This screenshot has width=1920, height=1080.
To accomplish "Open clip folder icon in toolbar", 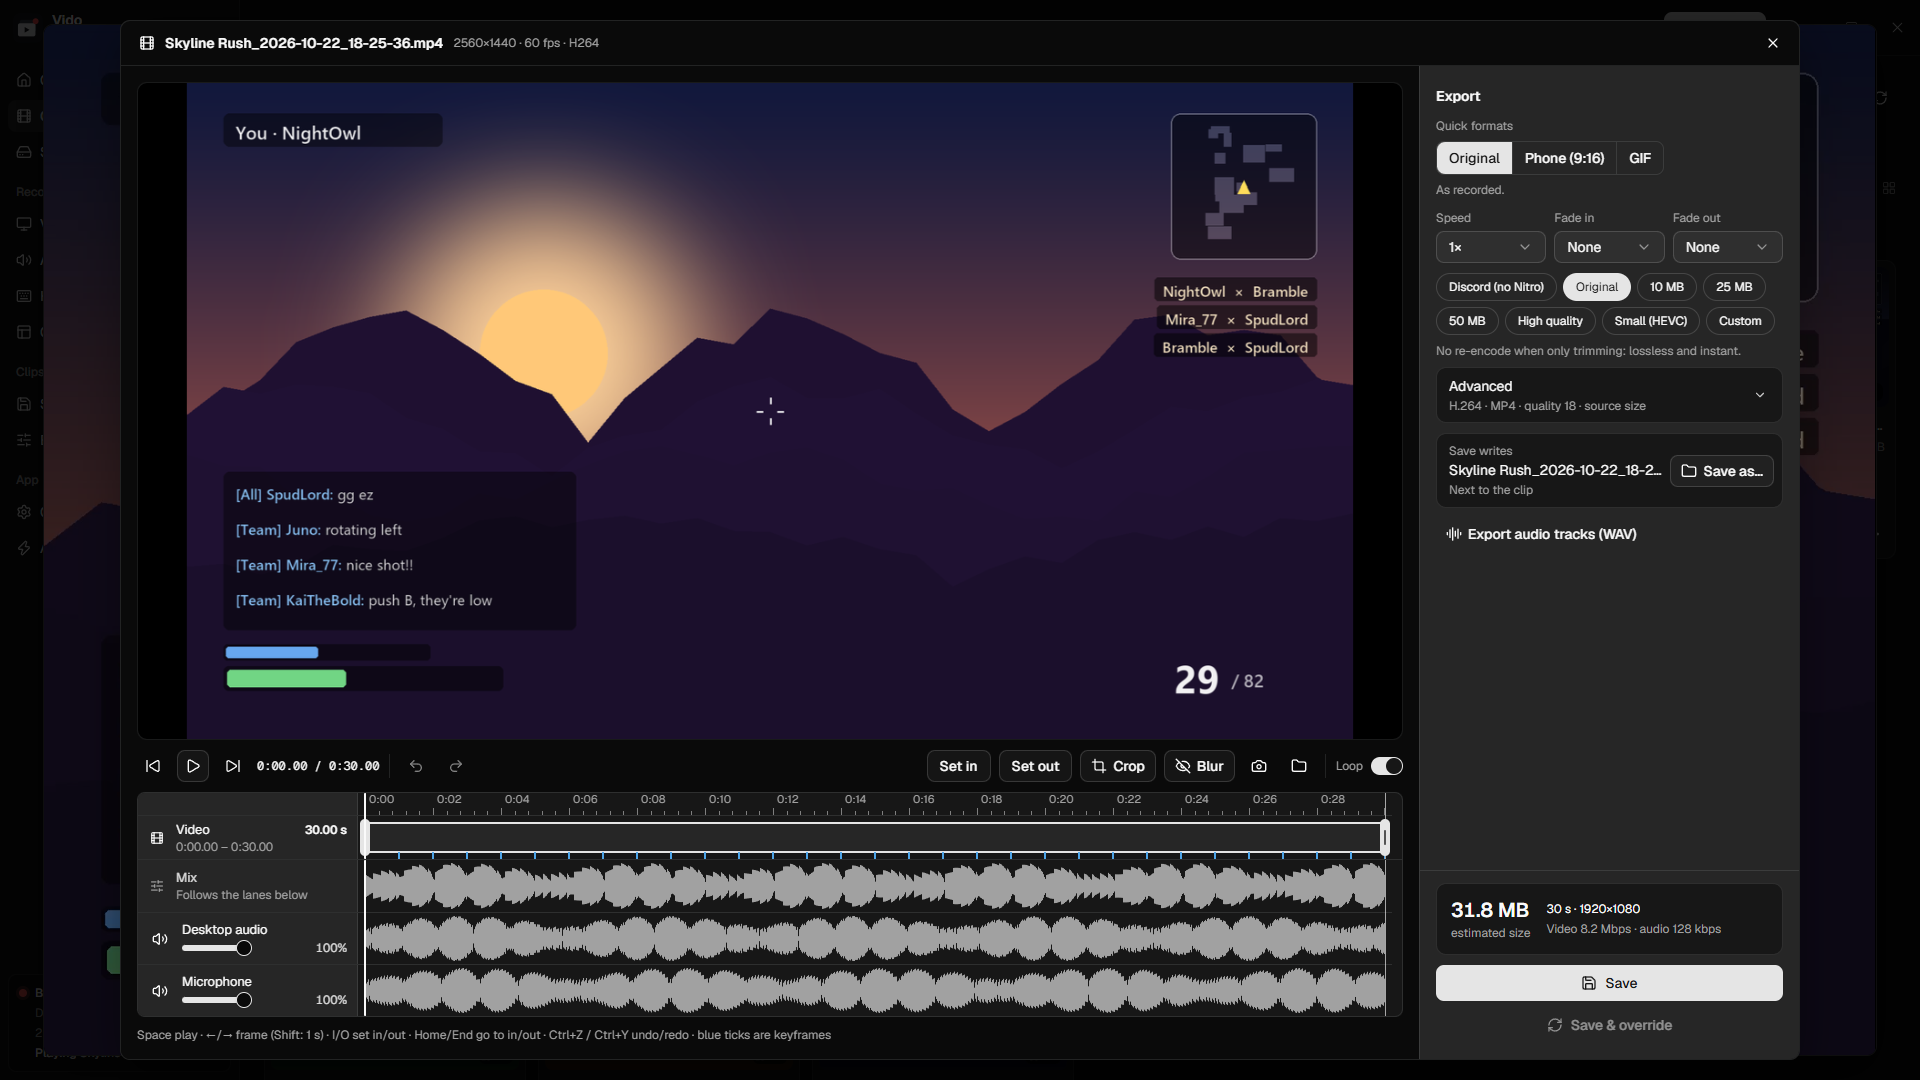I will (x=1299, y=766).
